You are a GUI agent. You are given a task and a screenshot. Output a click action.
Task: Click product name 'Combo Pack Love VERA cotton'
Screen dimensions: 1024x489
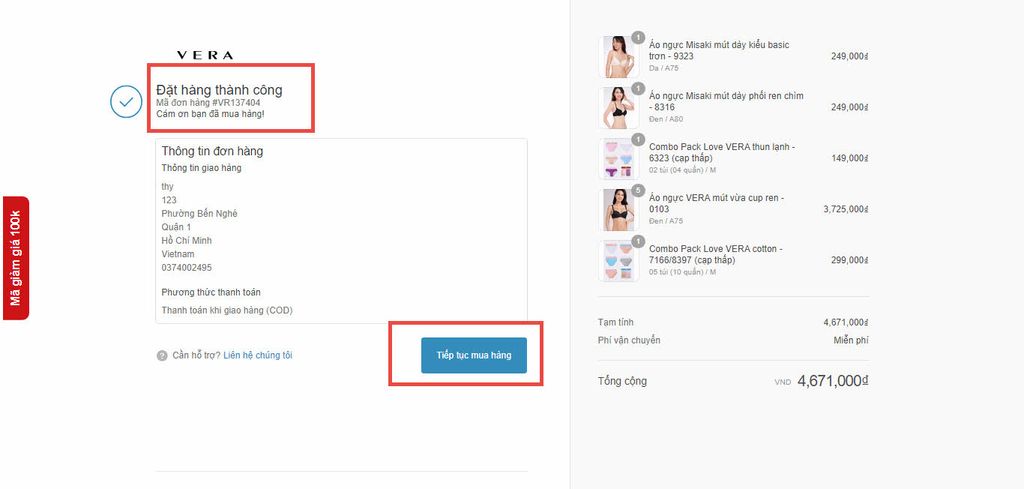pyautogui.click(x=716, y=254)
